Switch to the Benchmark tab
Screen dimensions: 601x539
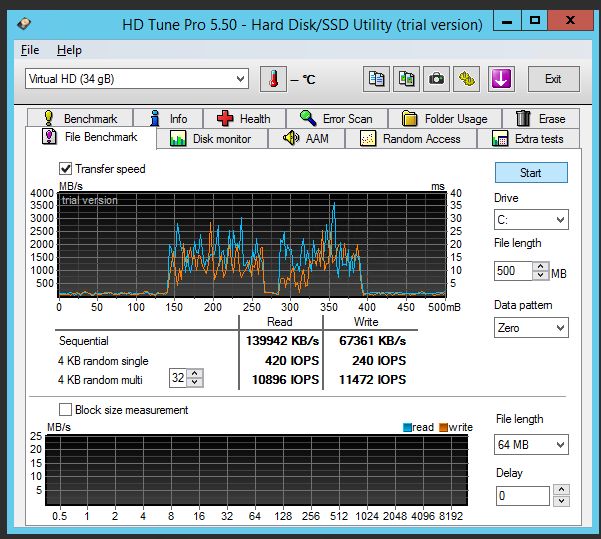[x=80, y=118]
